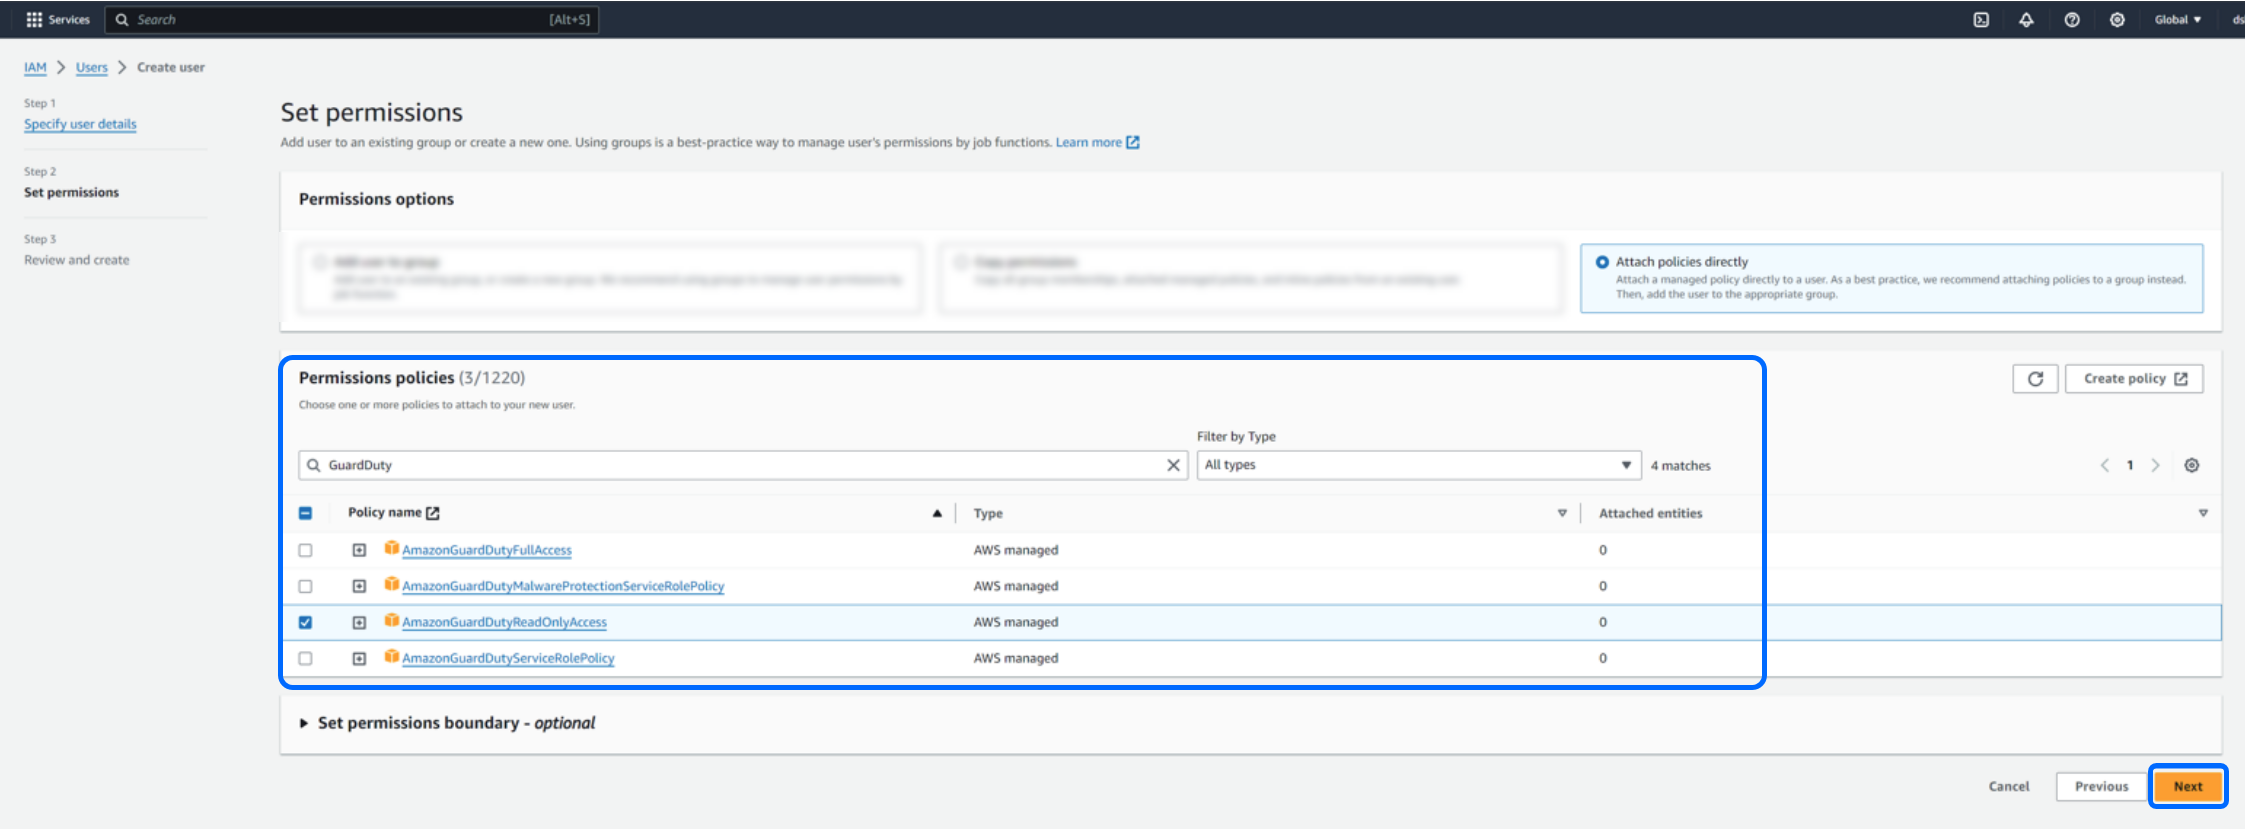Viewport: 2245px width, 829px height.
Task: Open the notifications bell
Action: (2026, 19)
